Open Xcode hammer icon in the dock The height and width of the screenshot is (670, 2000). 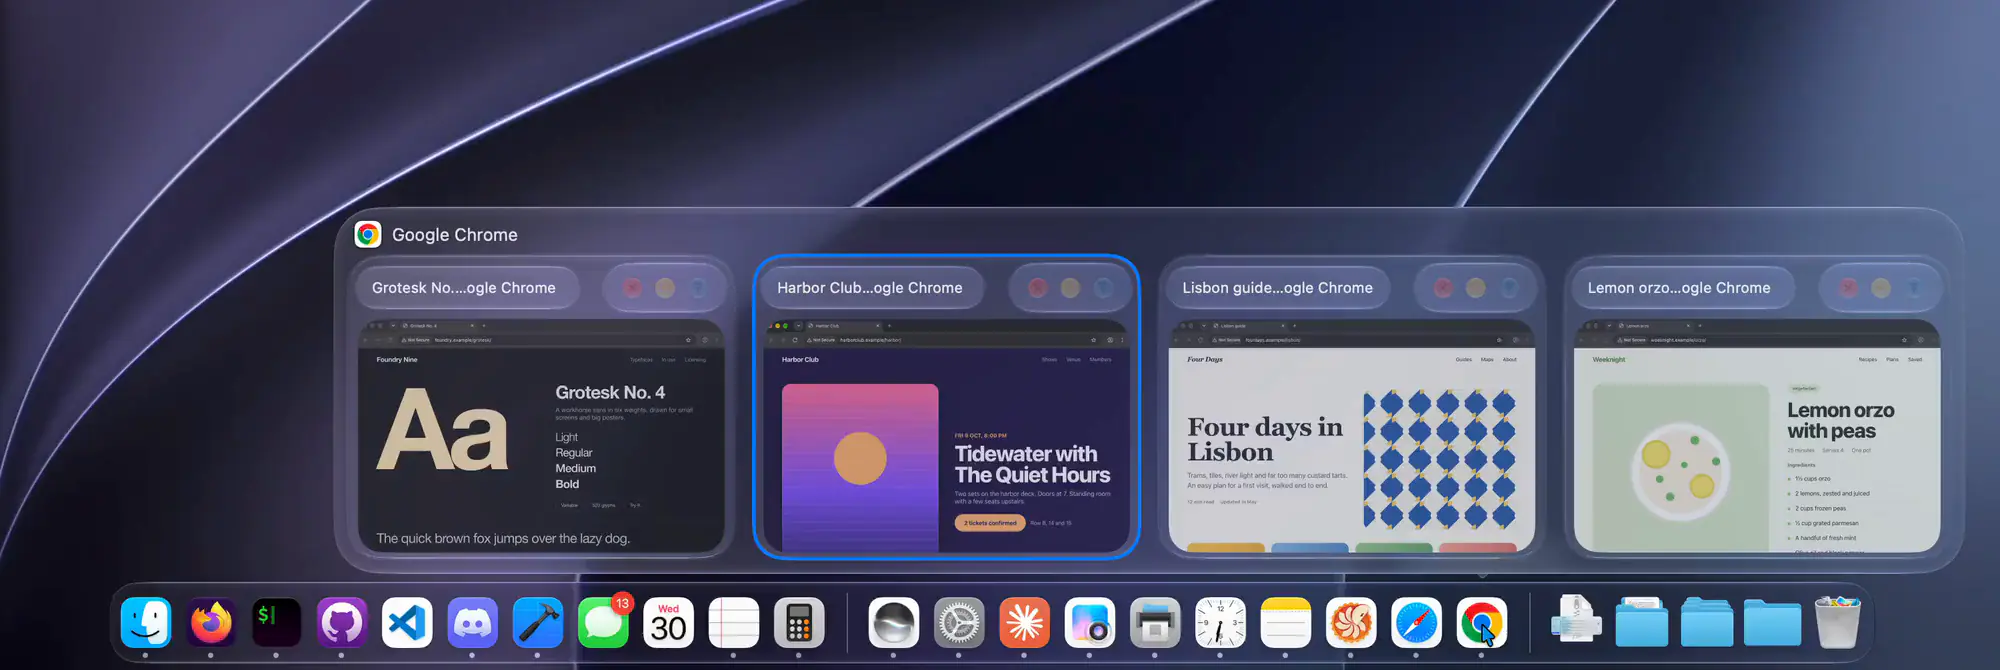pos(538,622)
